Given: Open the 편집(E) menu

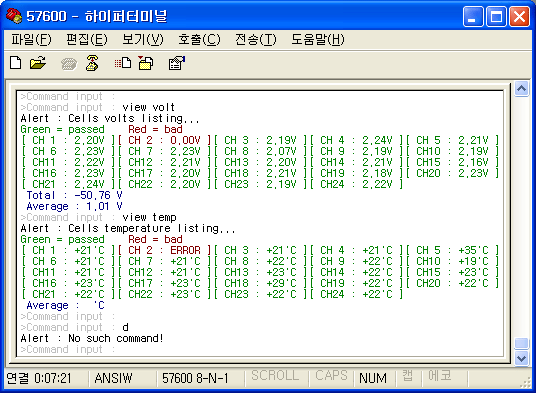Looking at the screenshot, I should point(87,40).
